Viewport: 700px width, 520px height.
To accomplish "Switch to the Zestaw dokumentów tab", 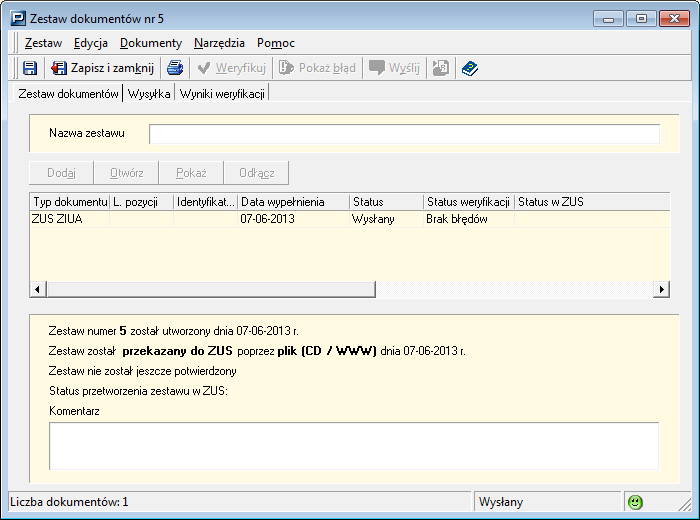I will pyautogui.click(x=68, y=94).
